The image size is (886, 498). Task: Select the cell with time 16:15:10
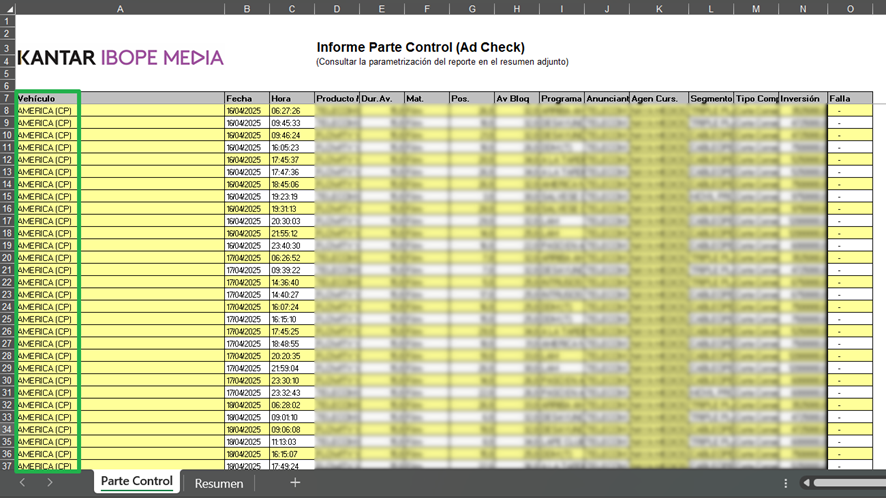coord(292,319)
